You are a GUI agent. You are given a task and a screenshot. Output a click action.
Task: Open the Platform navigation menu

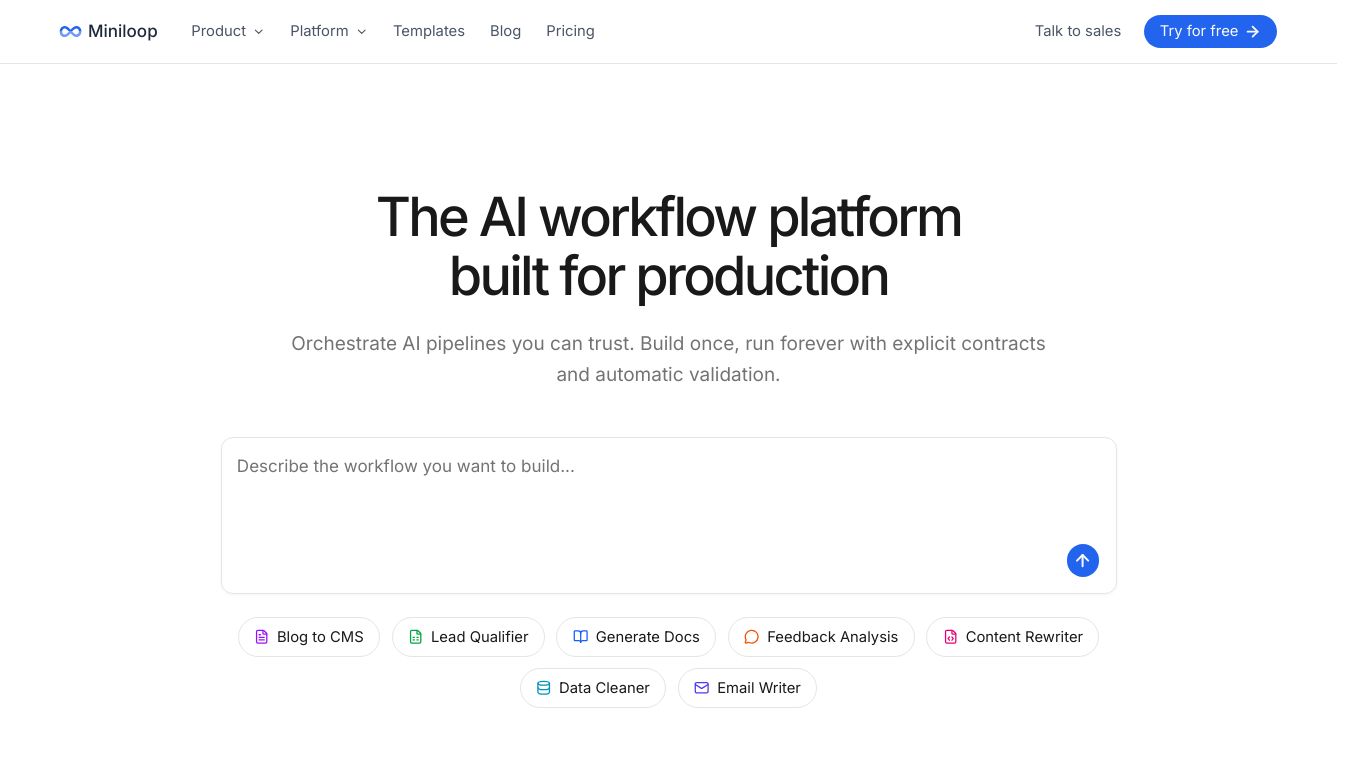(x=328, y=31)
